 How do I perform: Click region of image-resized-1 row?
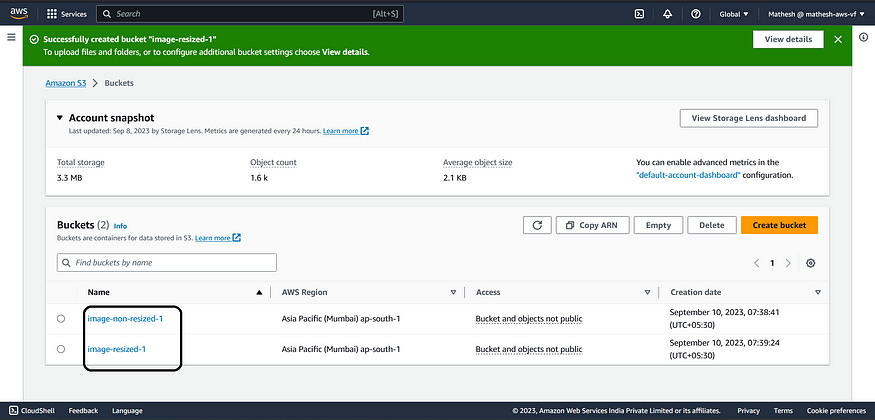(341, 349)
